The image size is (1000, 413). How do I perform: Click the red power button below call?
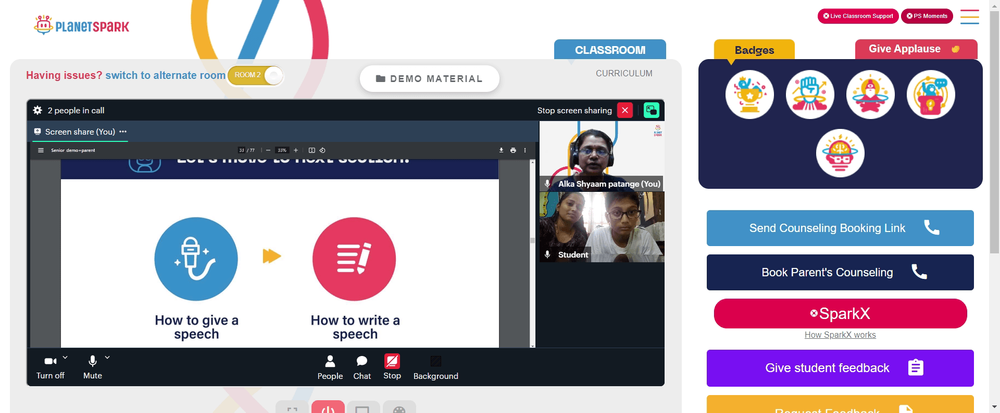coord(328,408)
